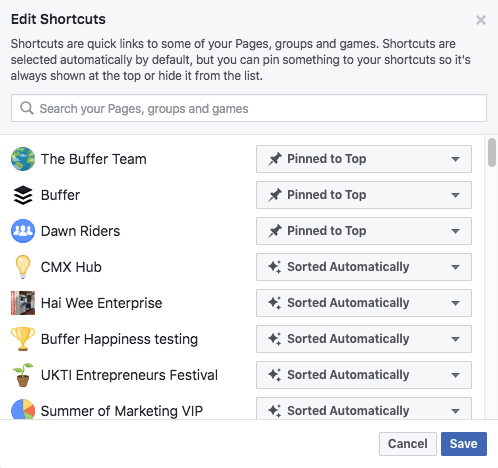The height and width of the screenshot is (468, 498).
Task: Open Pinned to Top dropdown for The Buffer Team
Action: [364, 159]
